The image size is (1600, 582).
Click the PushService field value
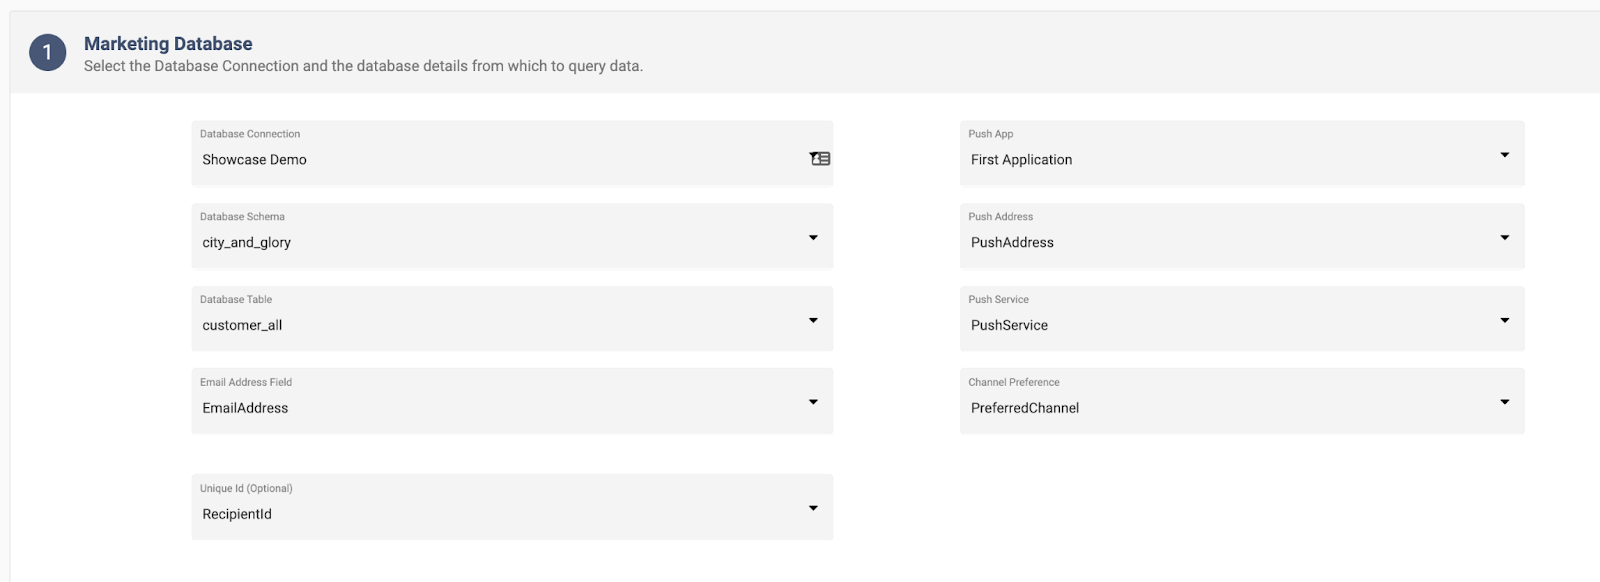point(1009,326)
